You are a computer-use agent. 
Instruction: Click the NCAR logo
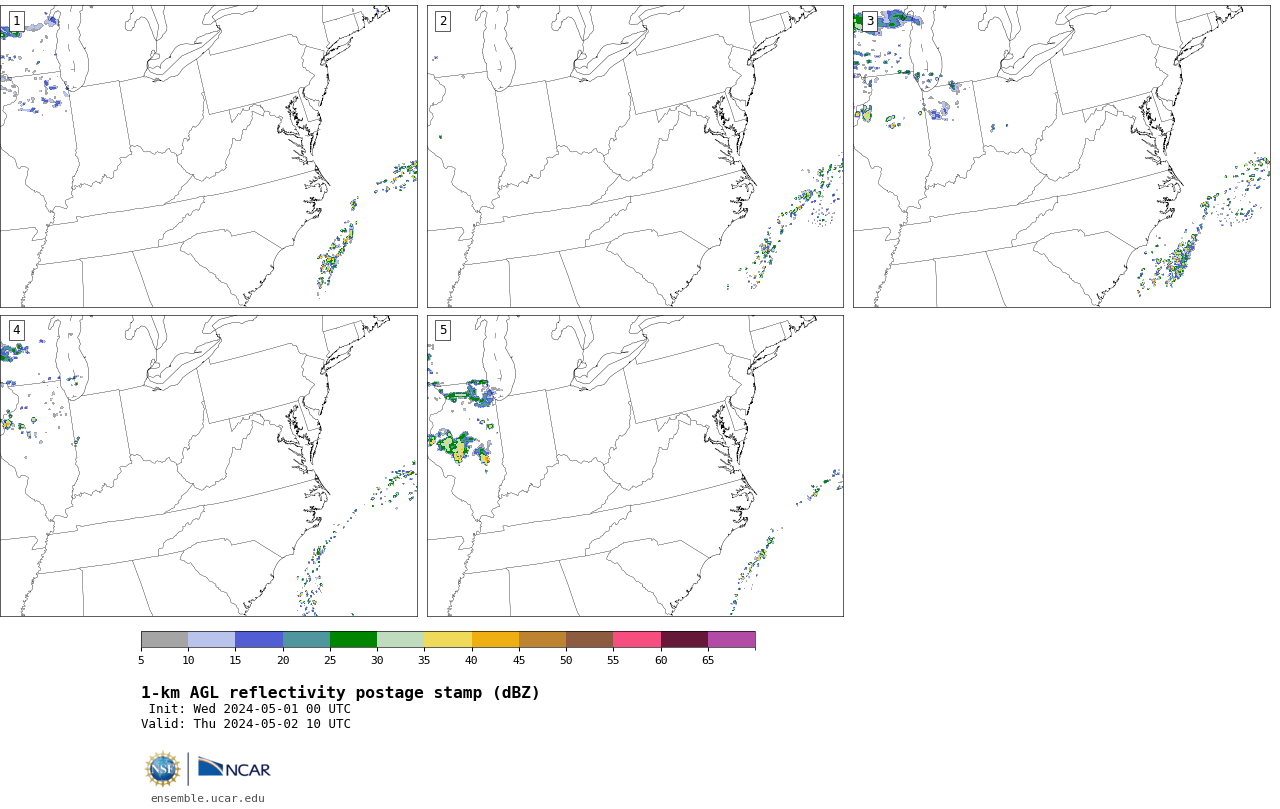point(234,768)
